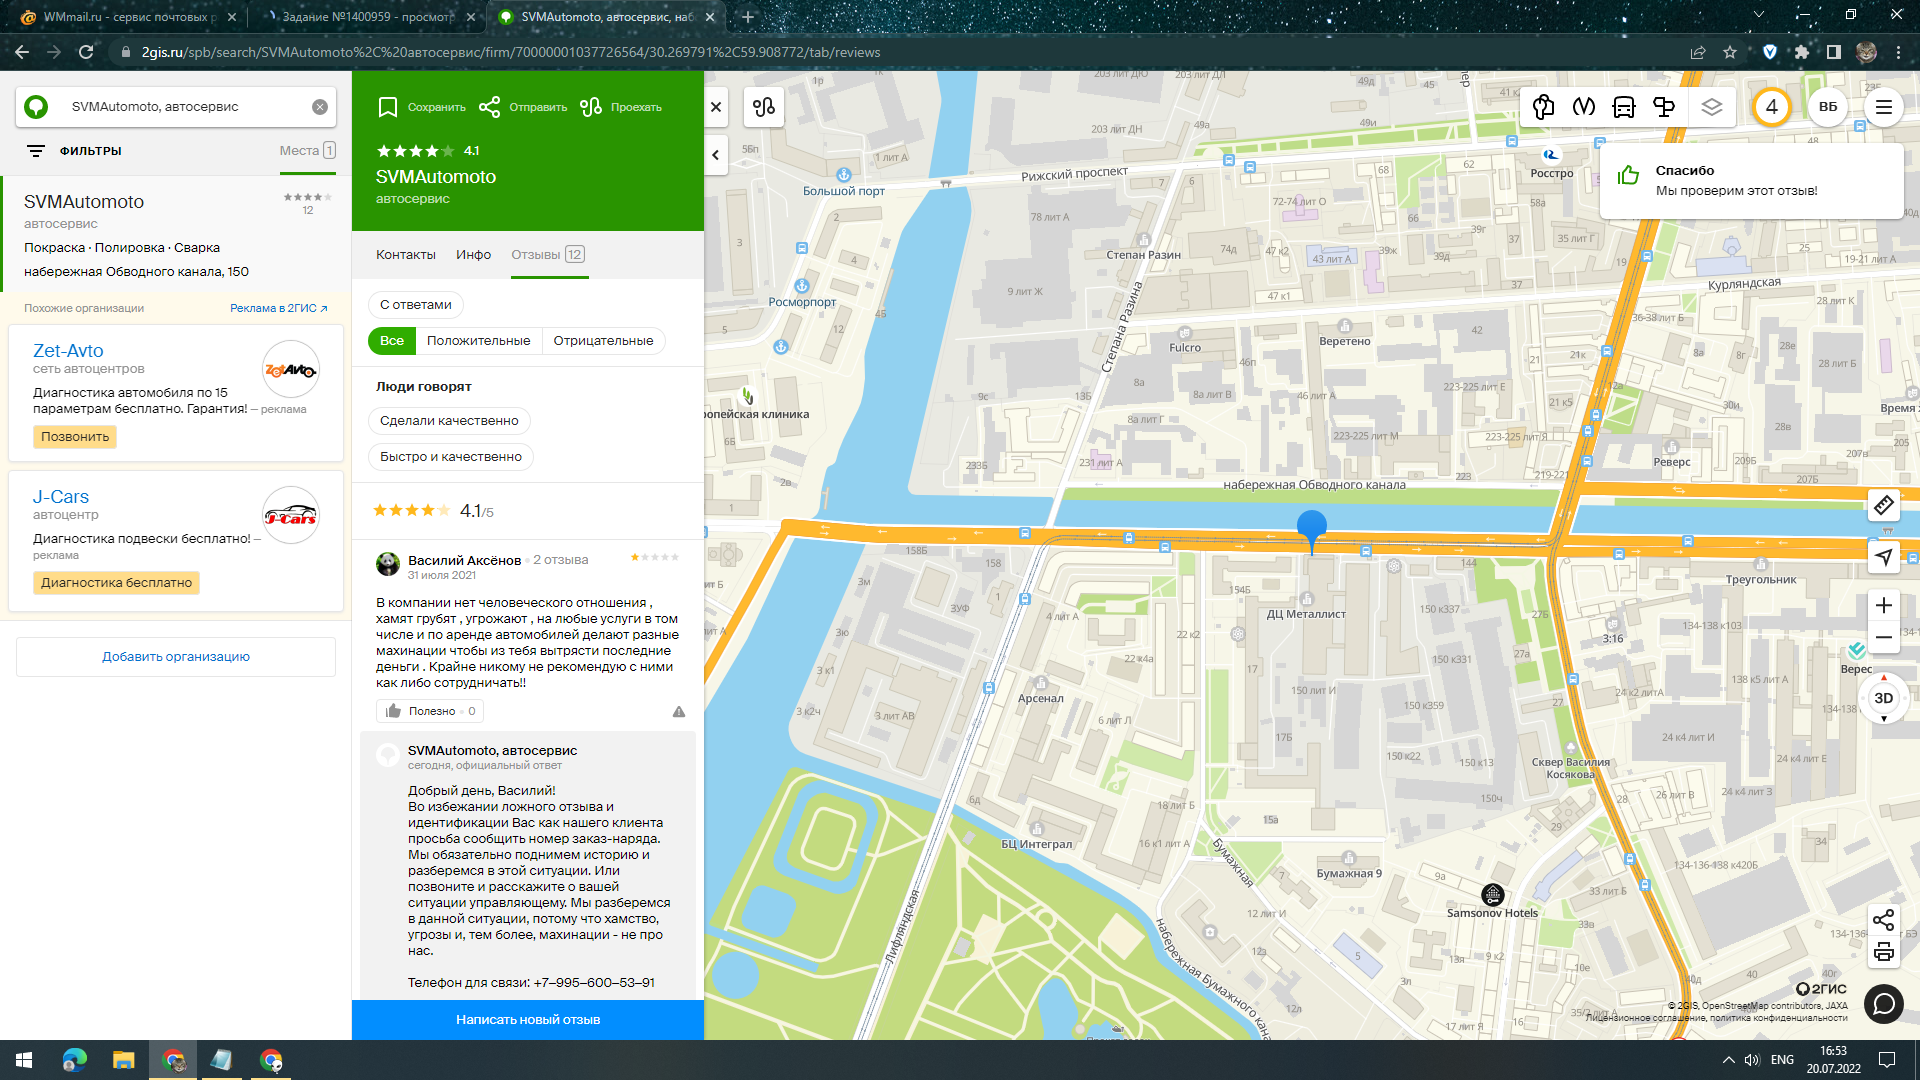Screen dimensions: 1920x1080
Task: Click Добавить организацию button
Action: pyautogui.click(x=176, y=657)
